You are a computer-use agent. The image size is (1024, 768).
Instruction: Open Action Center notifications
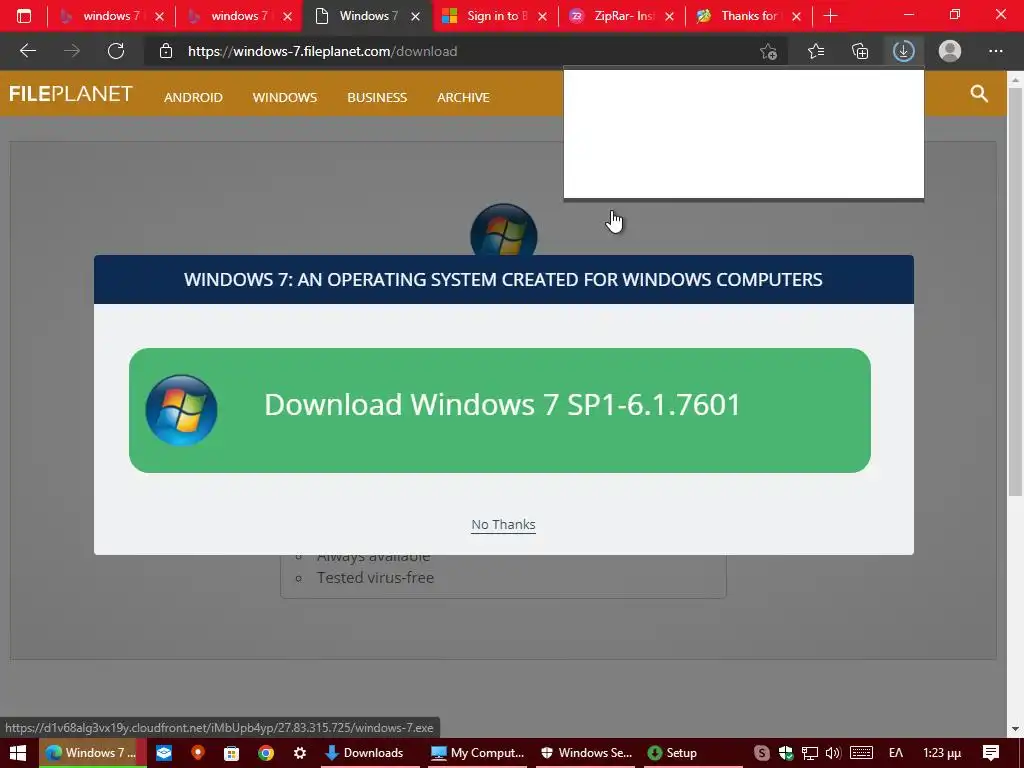tap(991, 753)
